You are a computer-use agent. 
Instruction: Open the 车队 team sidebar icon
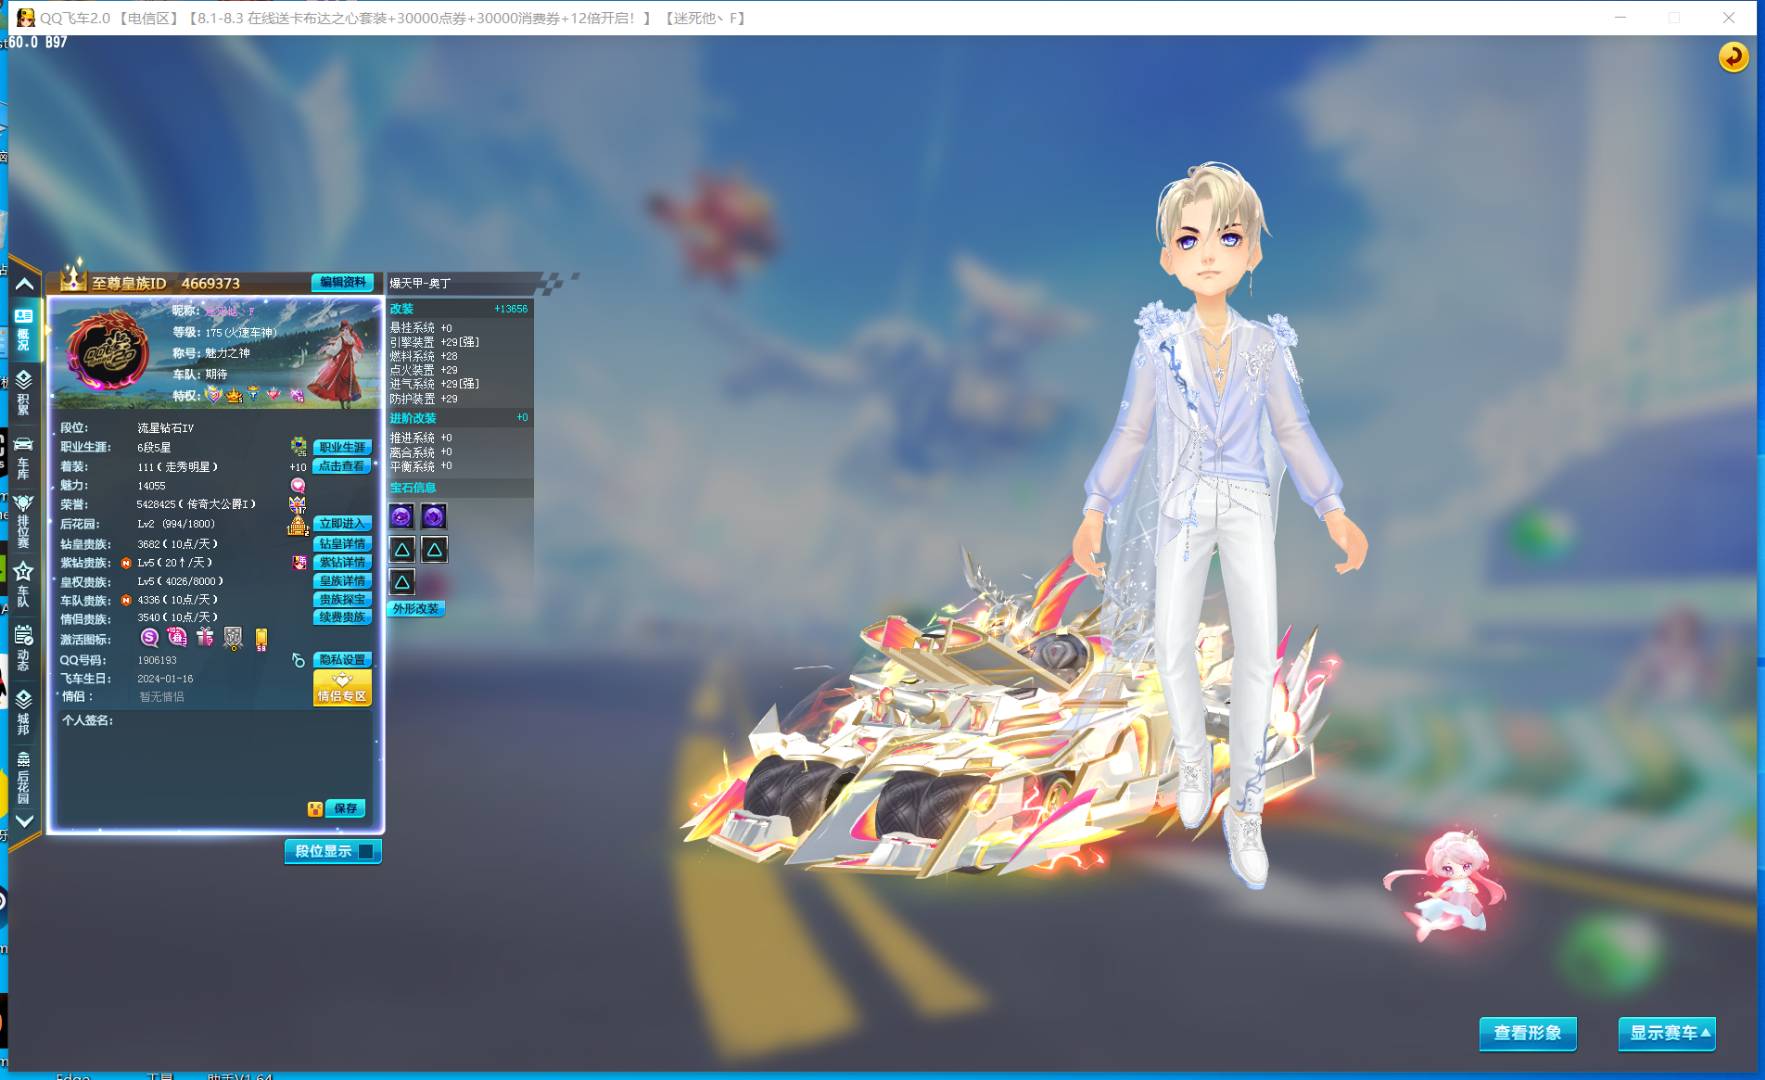[23, 584]
